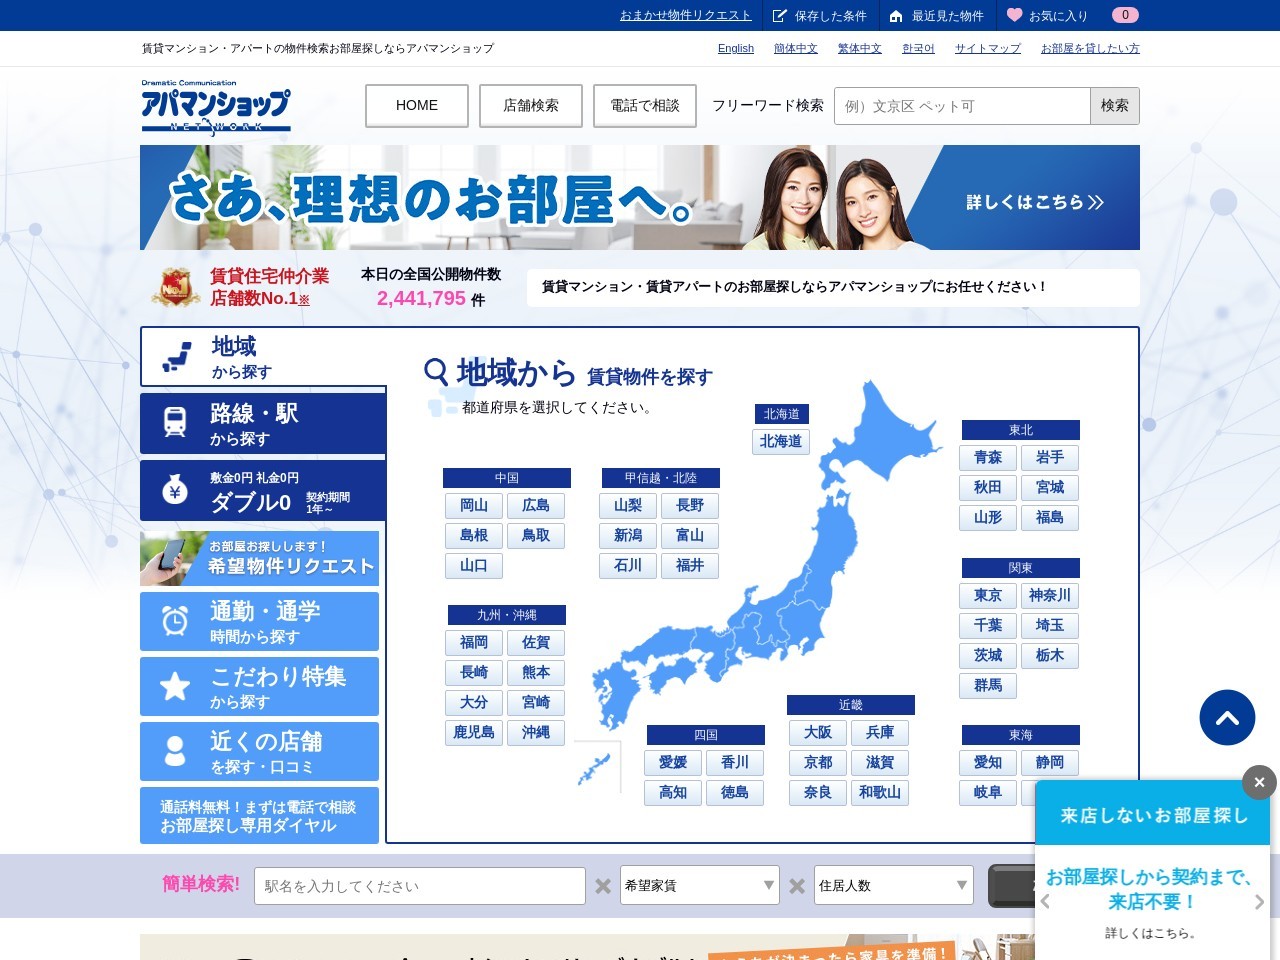Select 鹿児島 prefecture button
Image resolution: width=1280 pixels, height=960 pixels.
(x=474, y=732)
